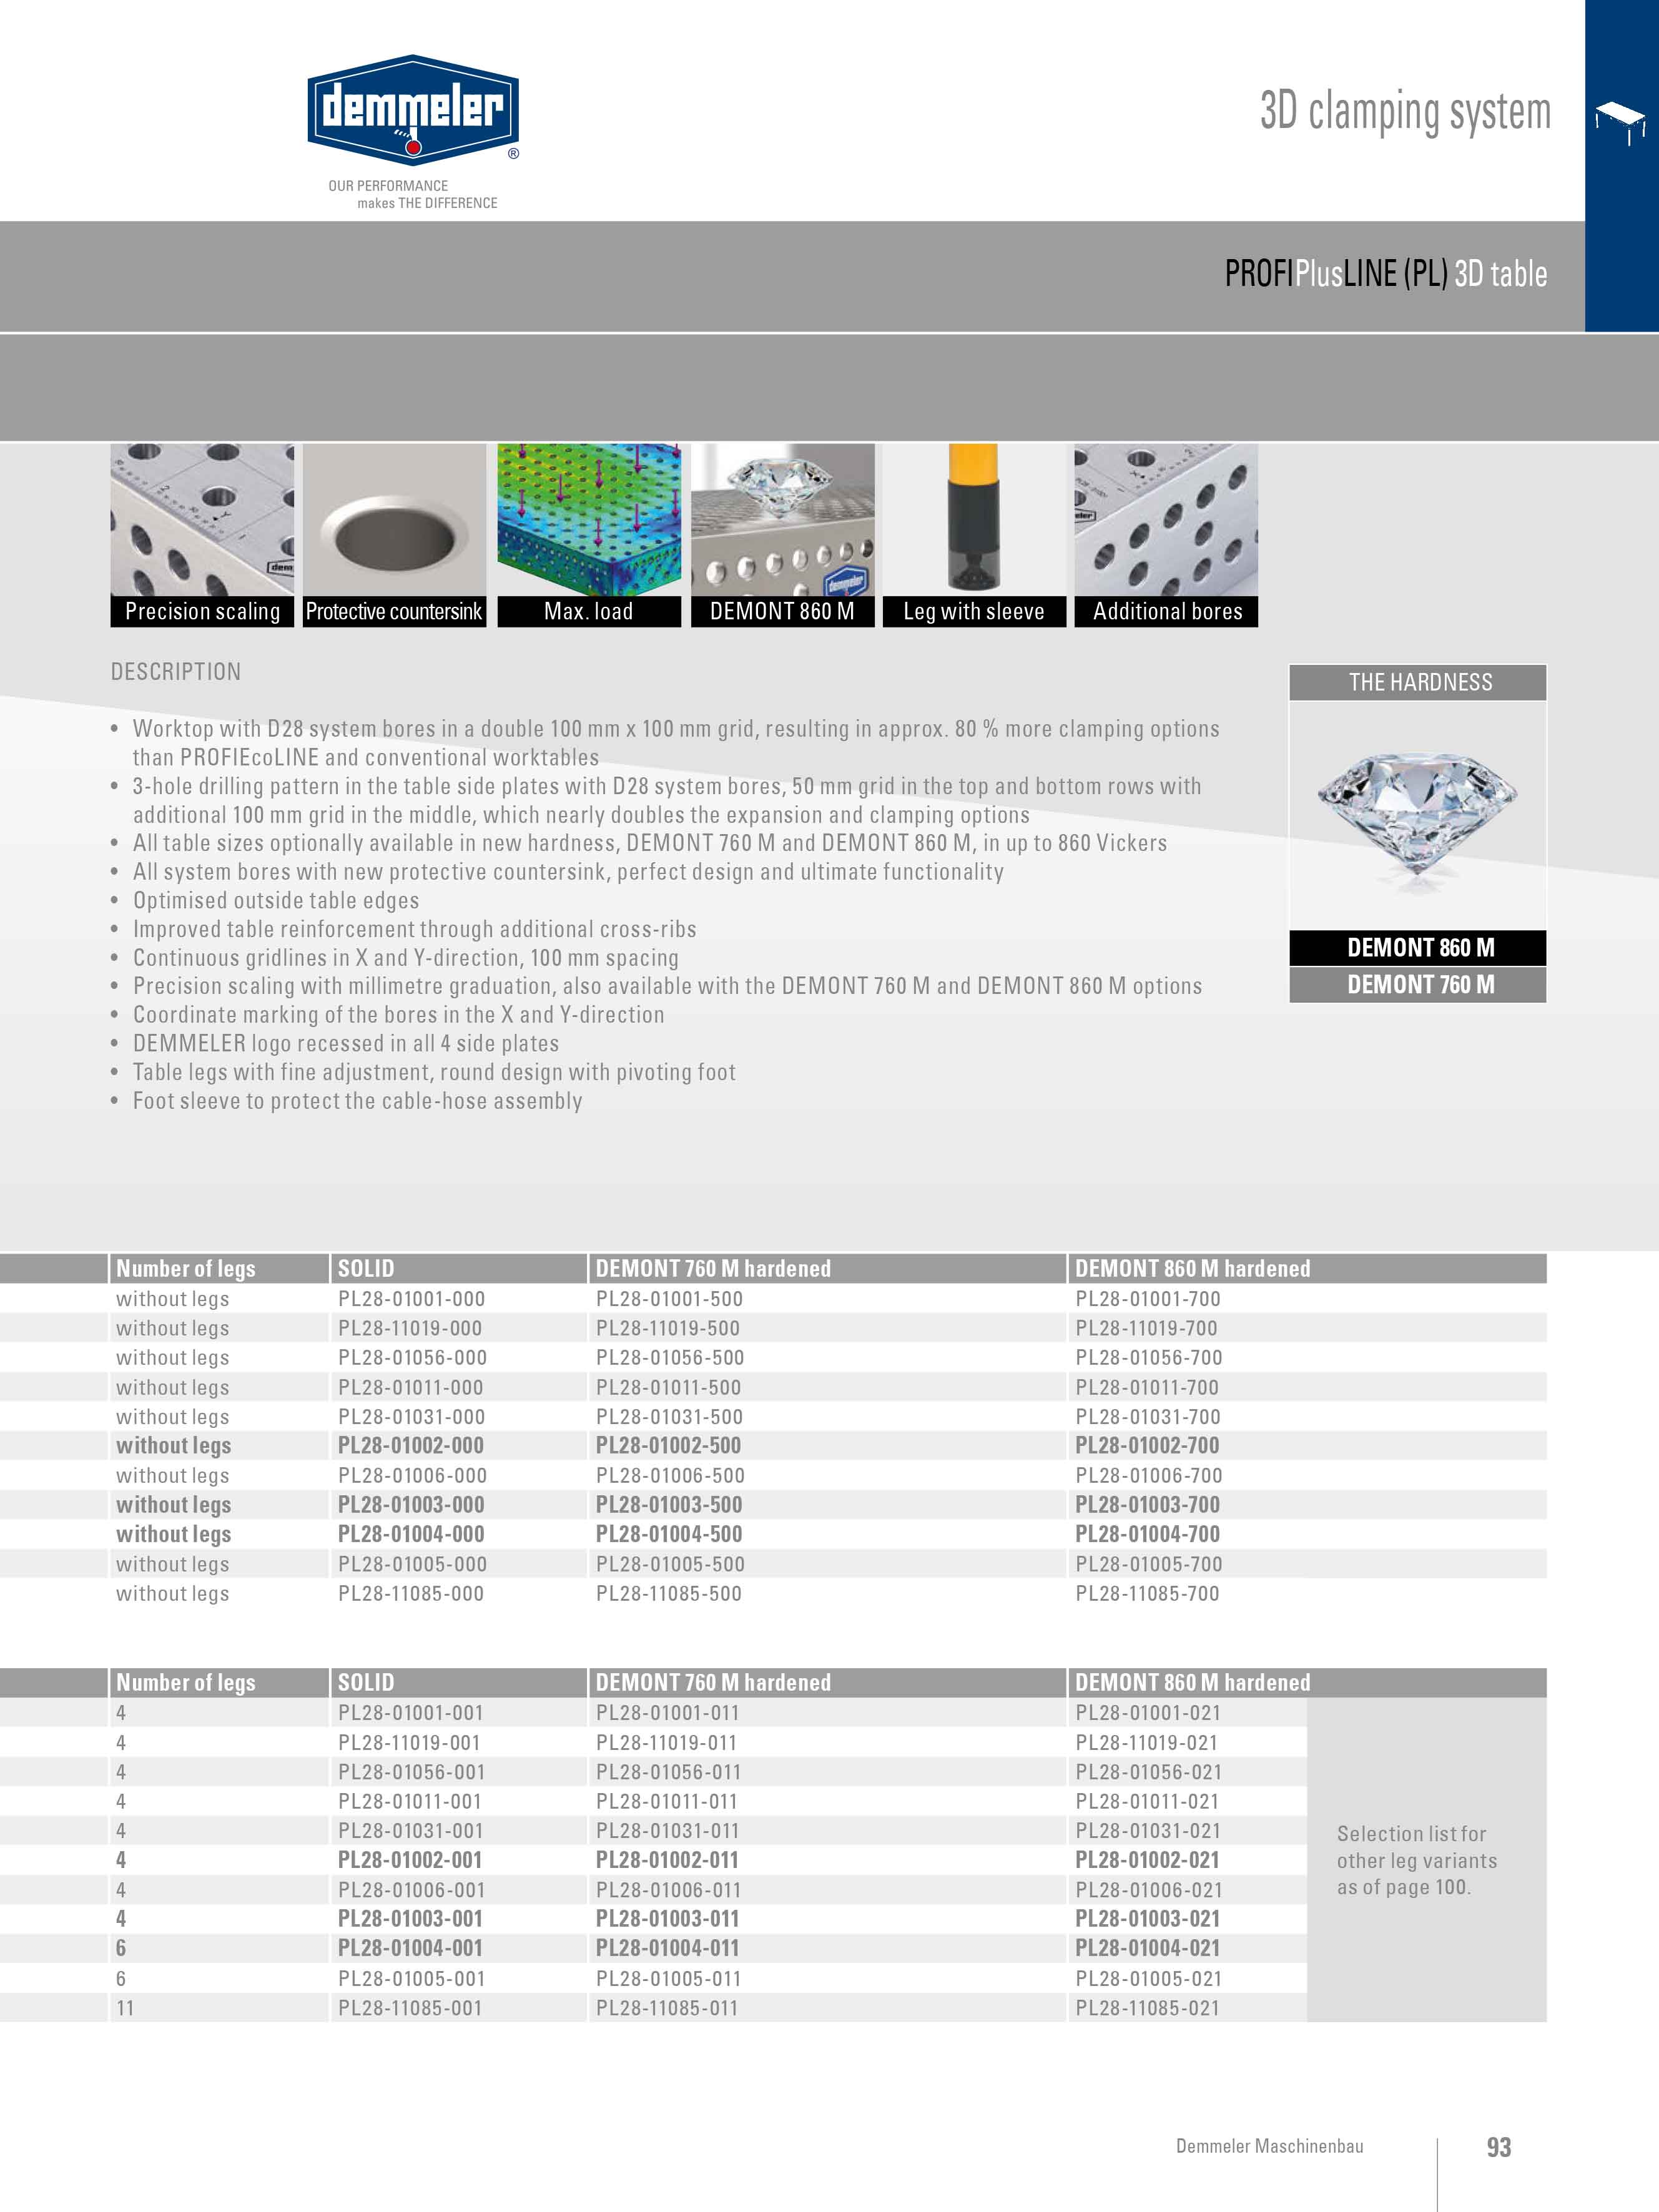1659x2212 pixels.
Task: Click Demmeler Maschinenbau footer text
Action: pos(1270,2146)
